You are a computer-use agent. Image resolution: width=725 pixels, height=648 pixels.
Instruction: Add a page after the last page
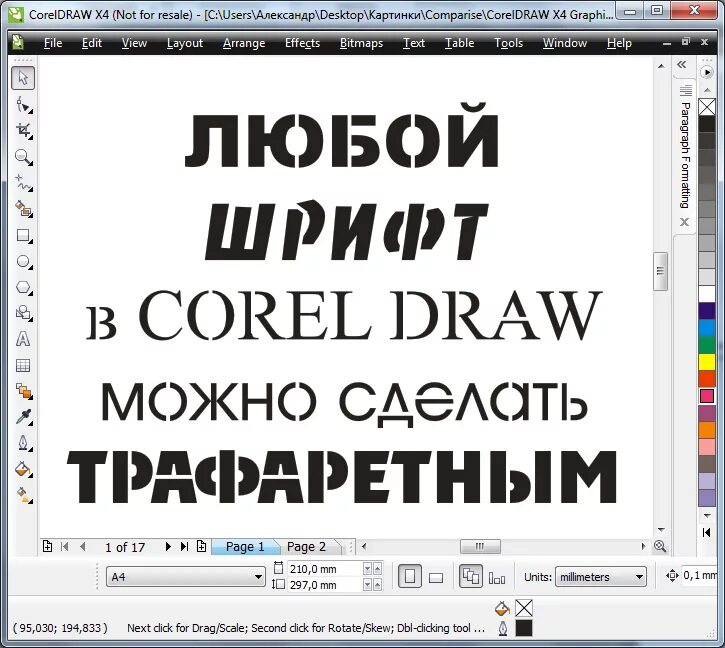click(x=202, y=546)
